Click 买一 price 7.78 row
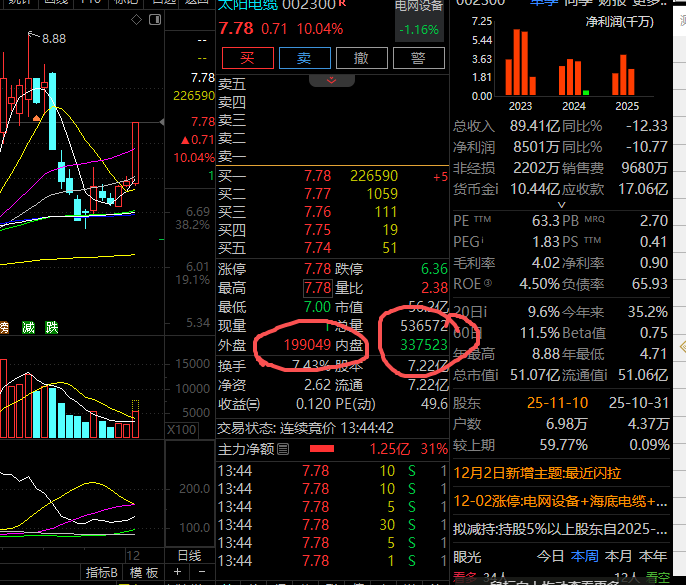This screenshot has width=686, height=585. click(x=332, y=176)
